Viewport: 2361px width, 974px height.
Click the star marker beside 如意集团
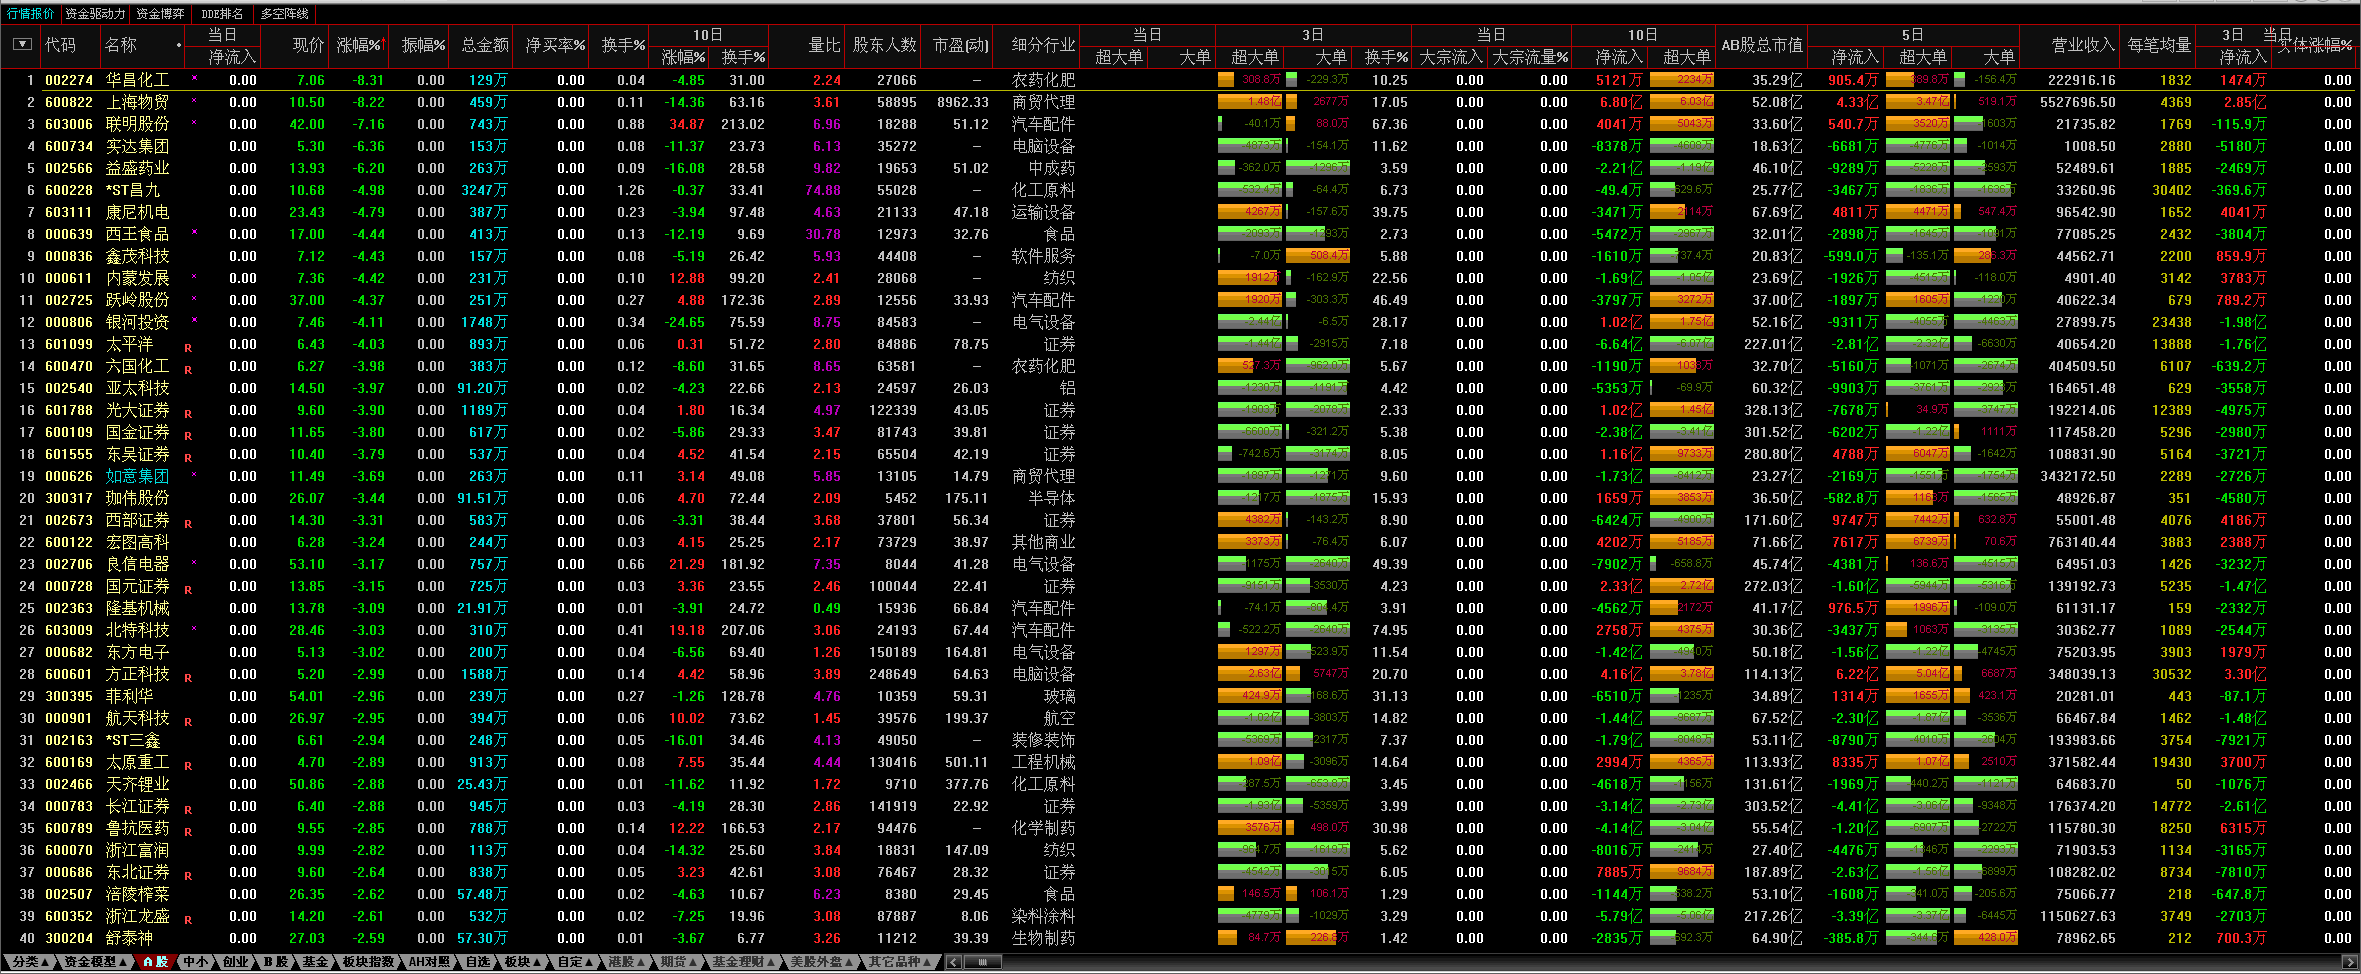coord(194,474)
